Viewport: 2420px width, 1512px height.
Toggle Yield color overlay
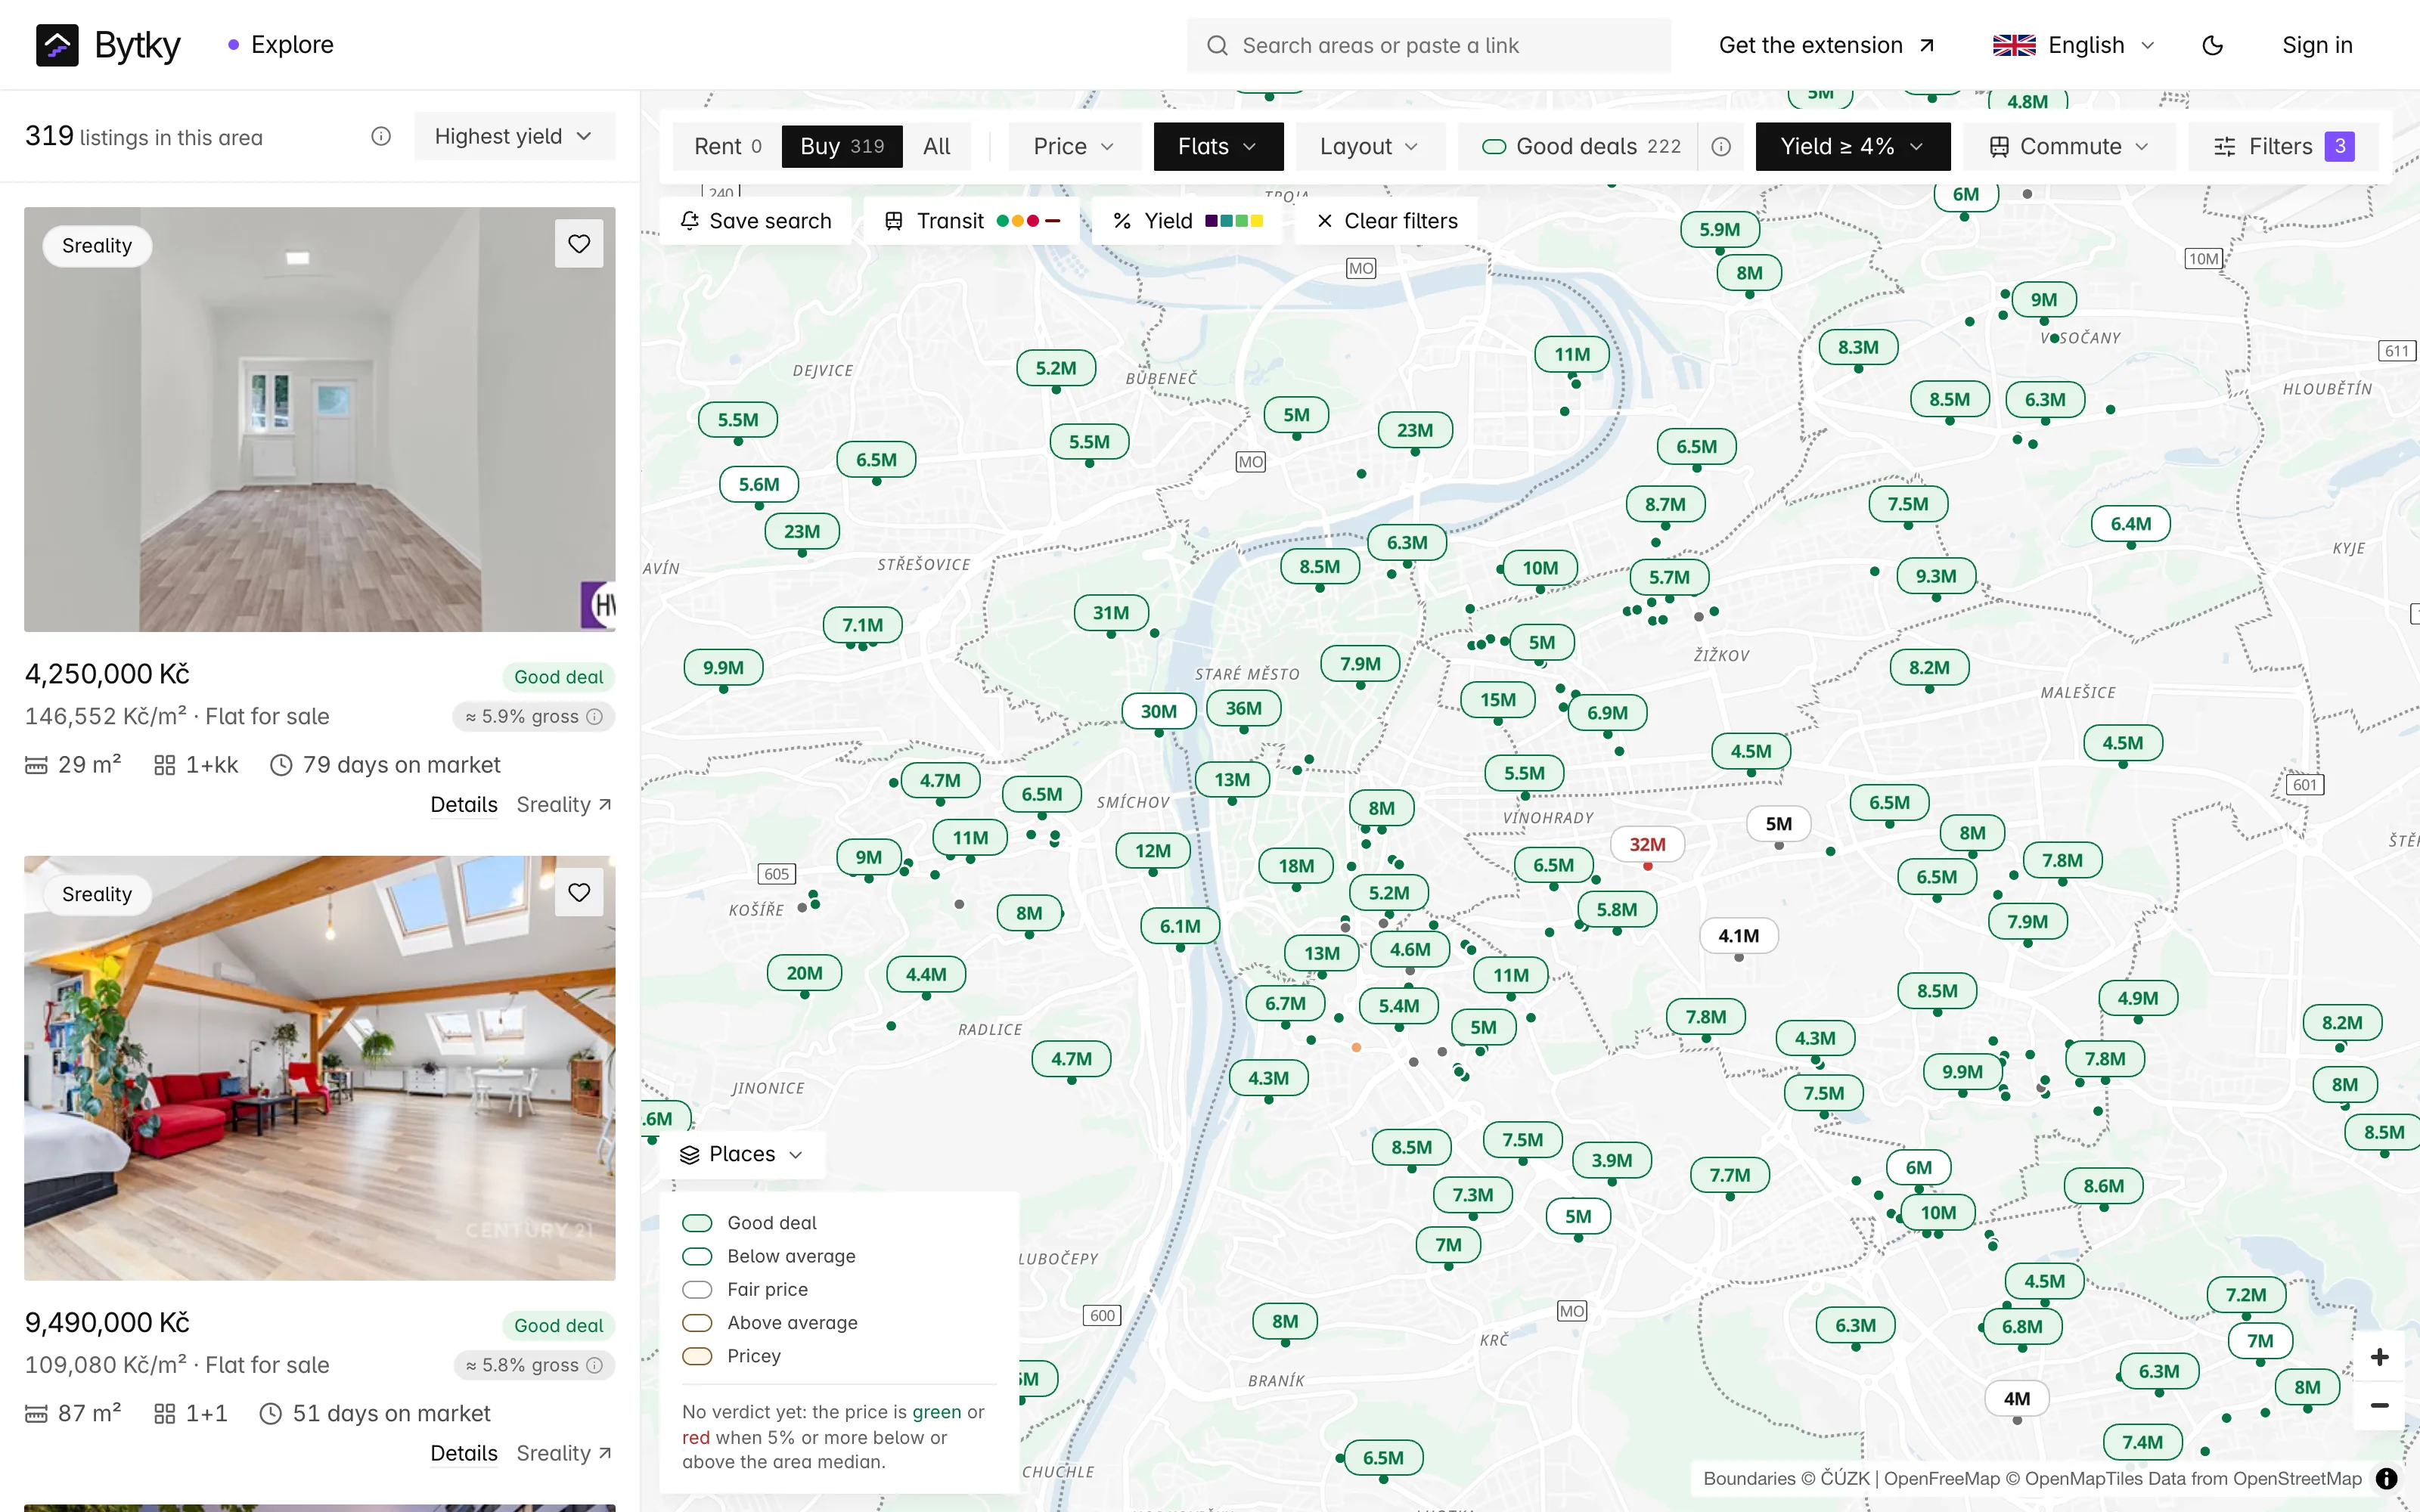coord(1188,221)
